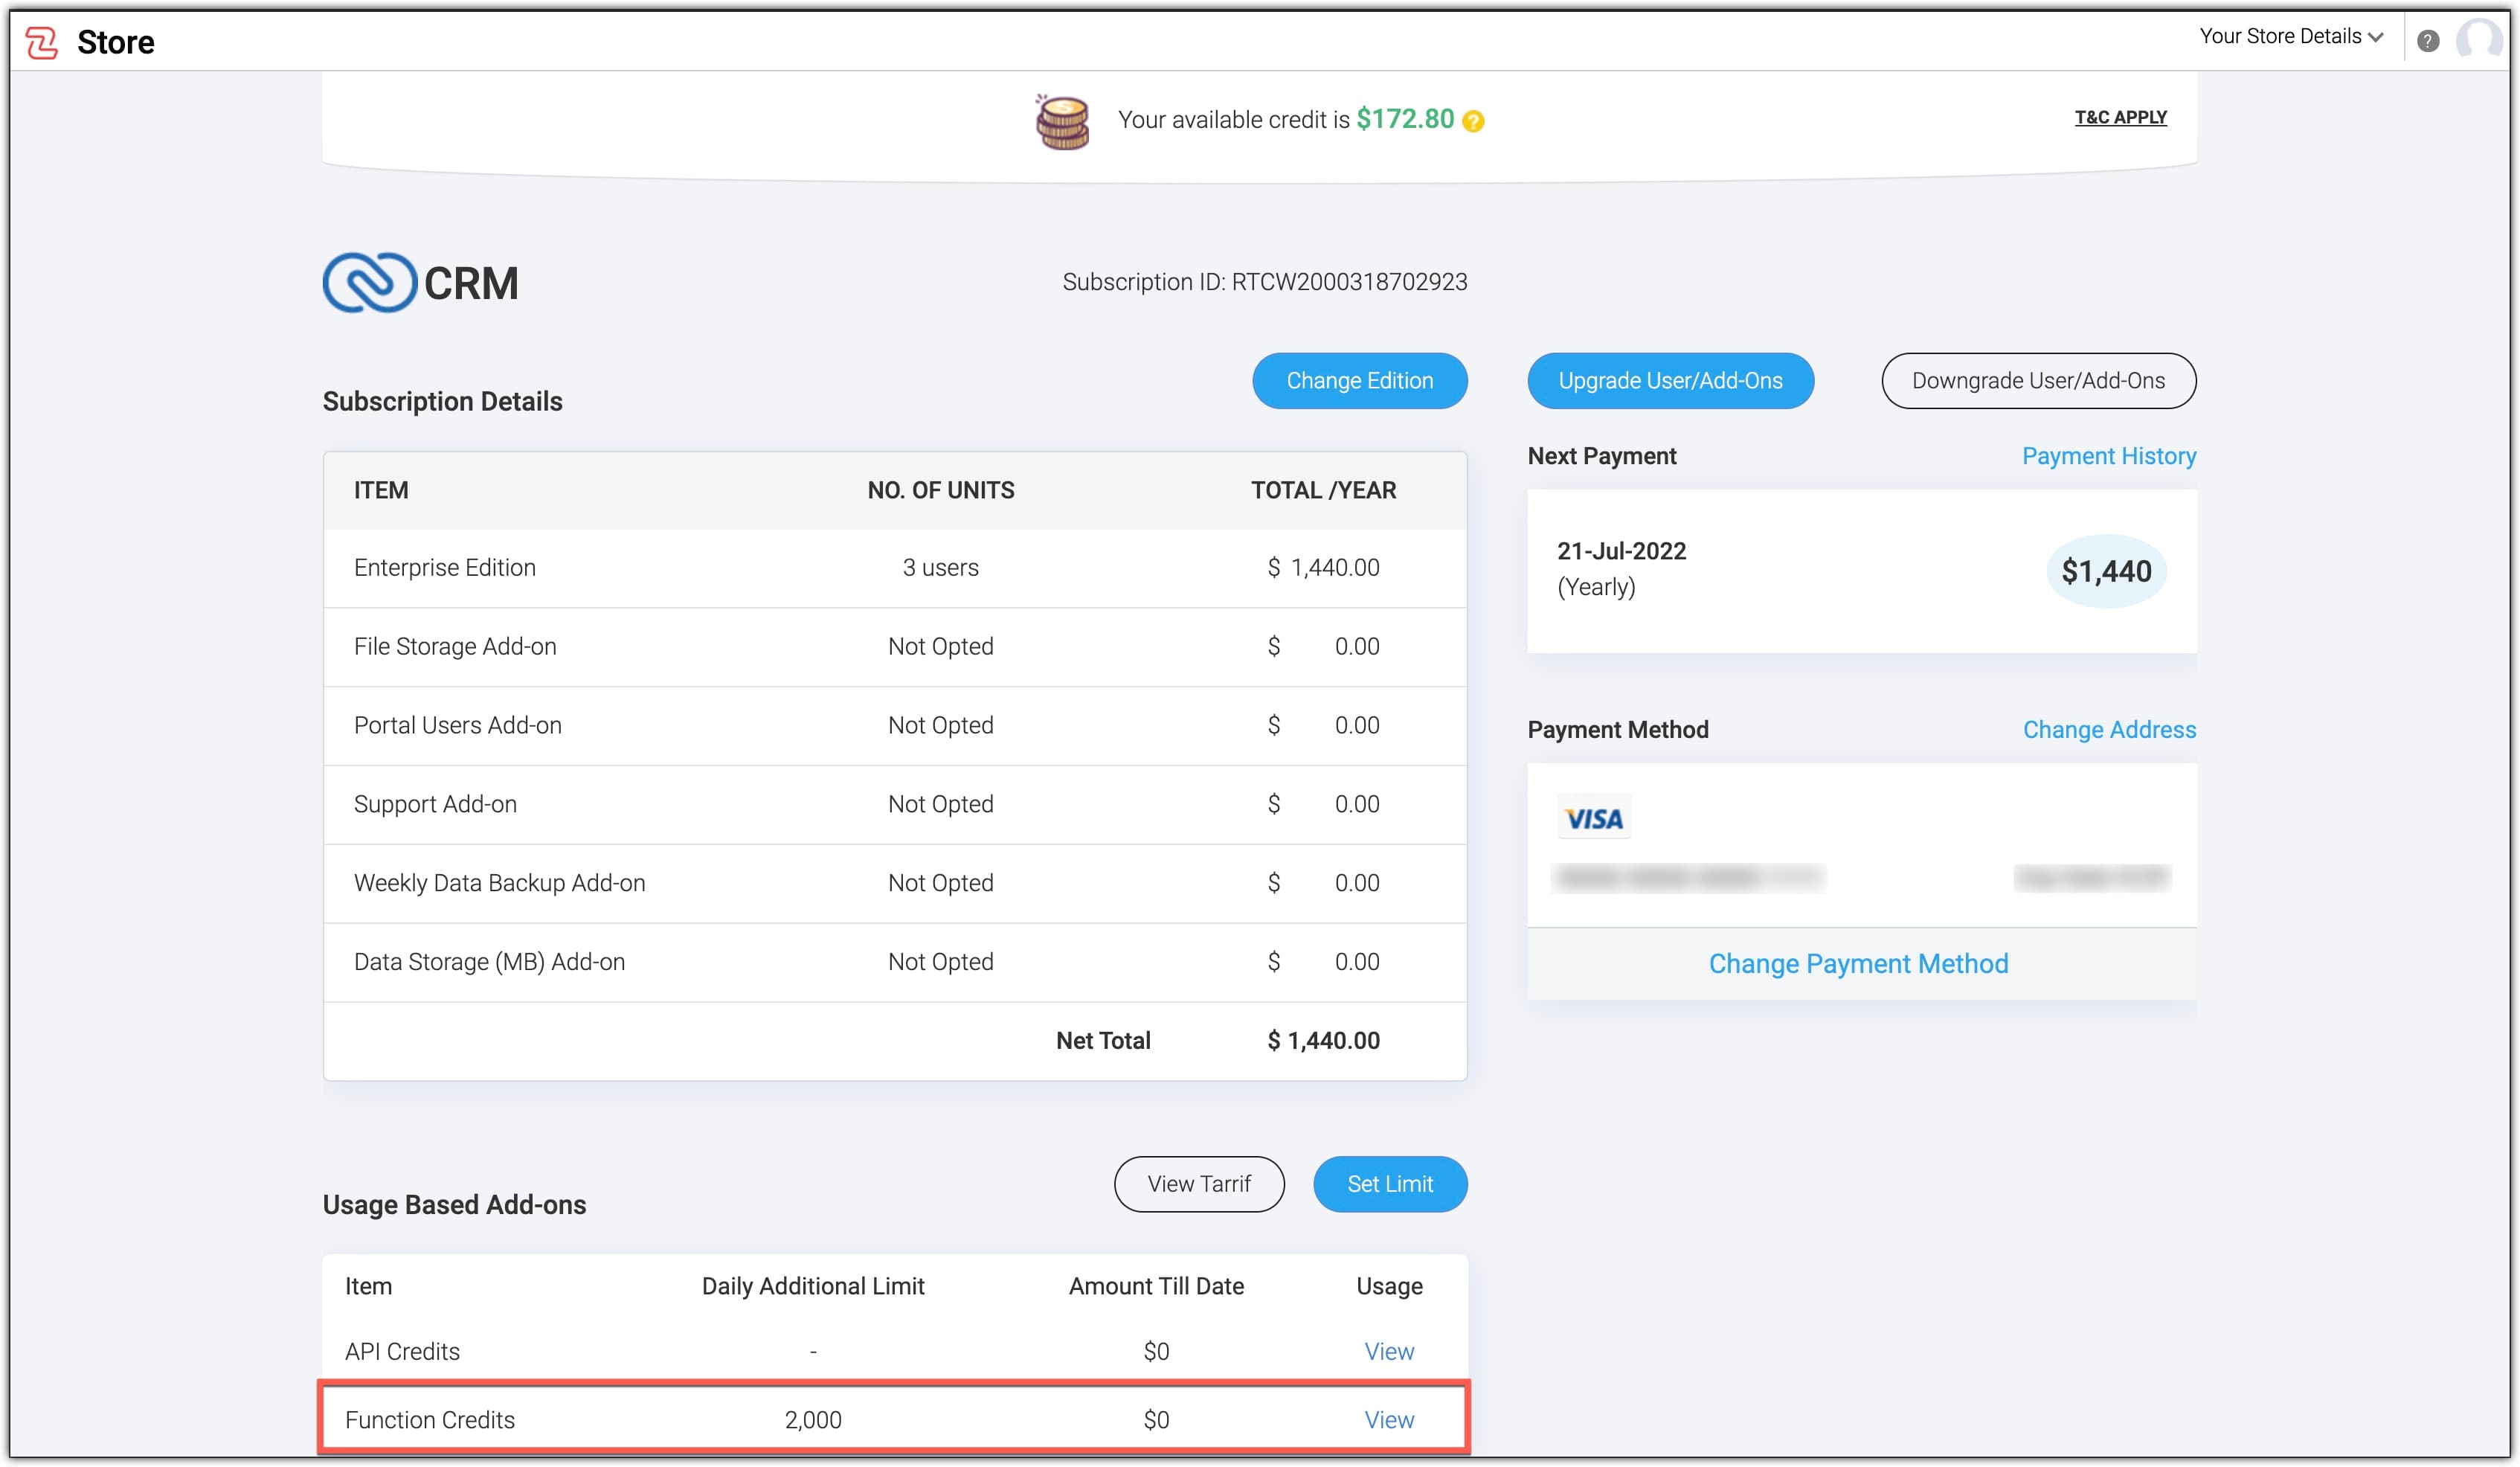The image size is (2520, 1467).
Task: Open the T&C APPLY link
Action: pos(2120,117)
